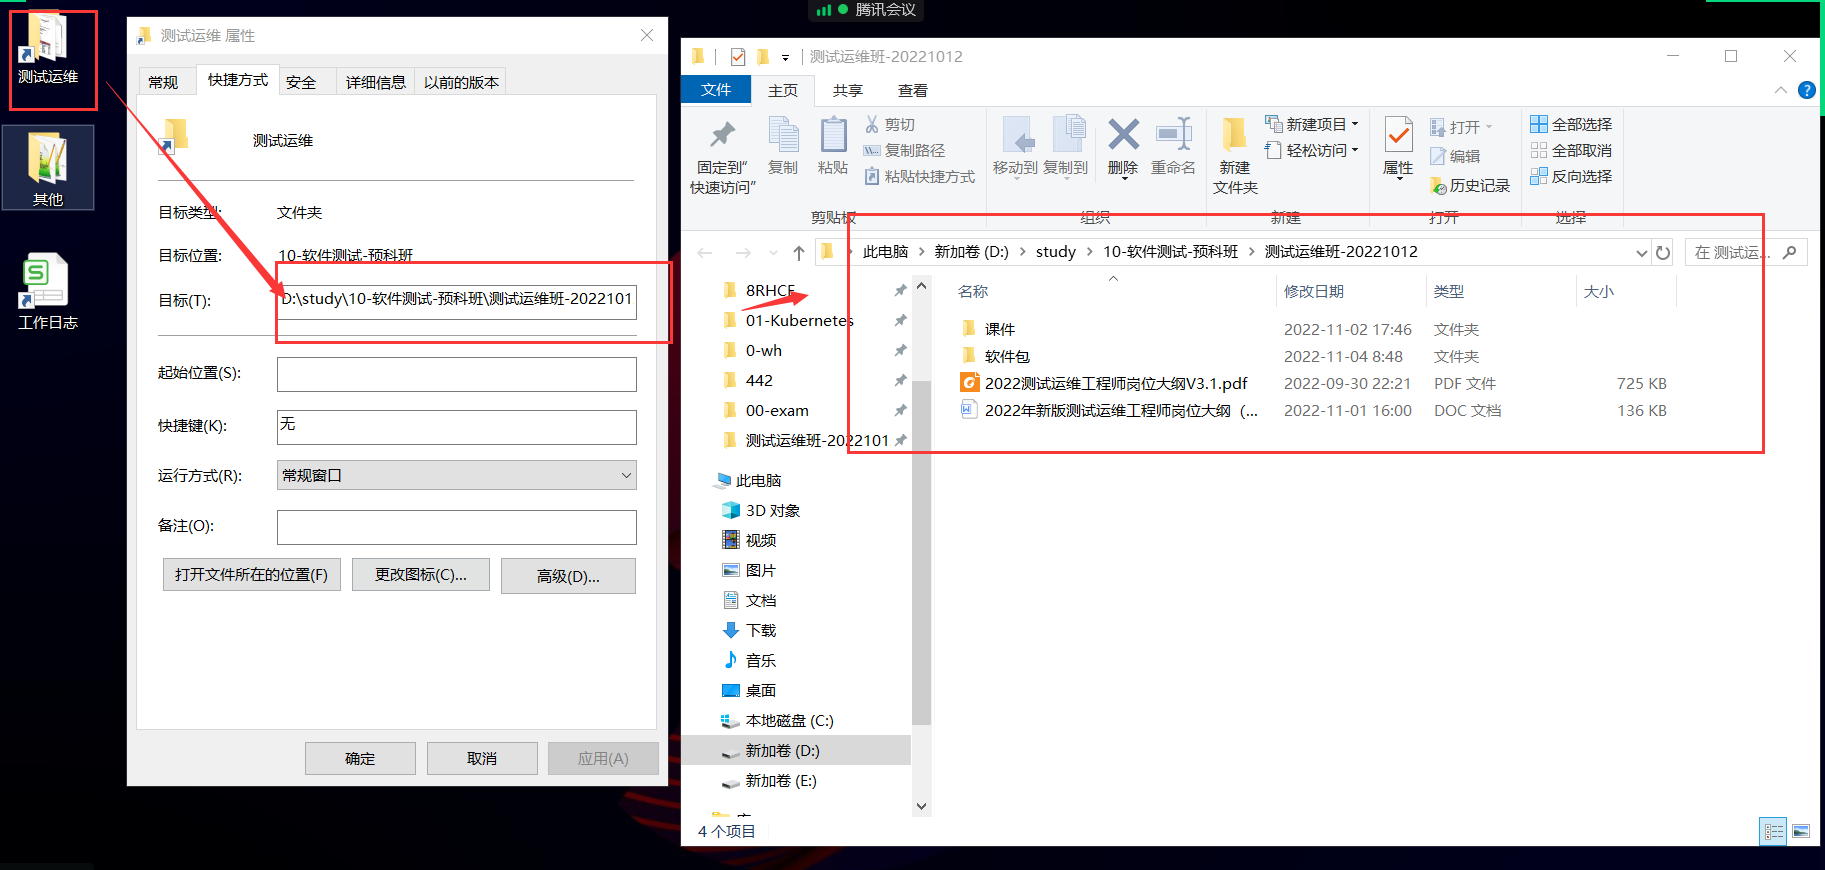This screenshot has height=870, width=1825.
Task: Select the 其他 desktop folder icon
Action: (47, 168)
